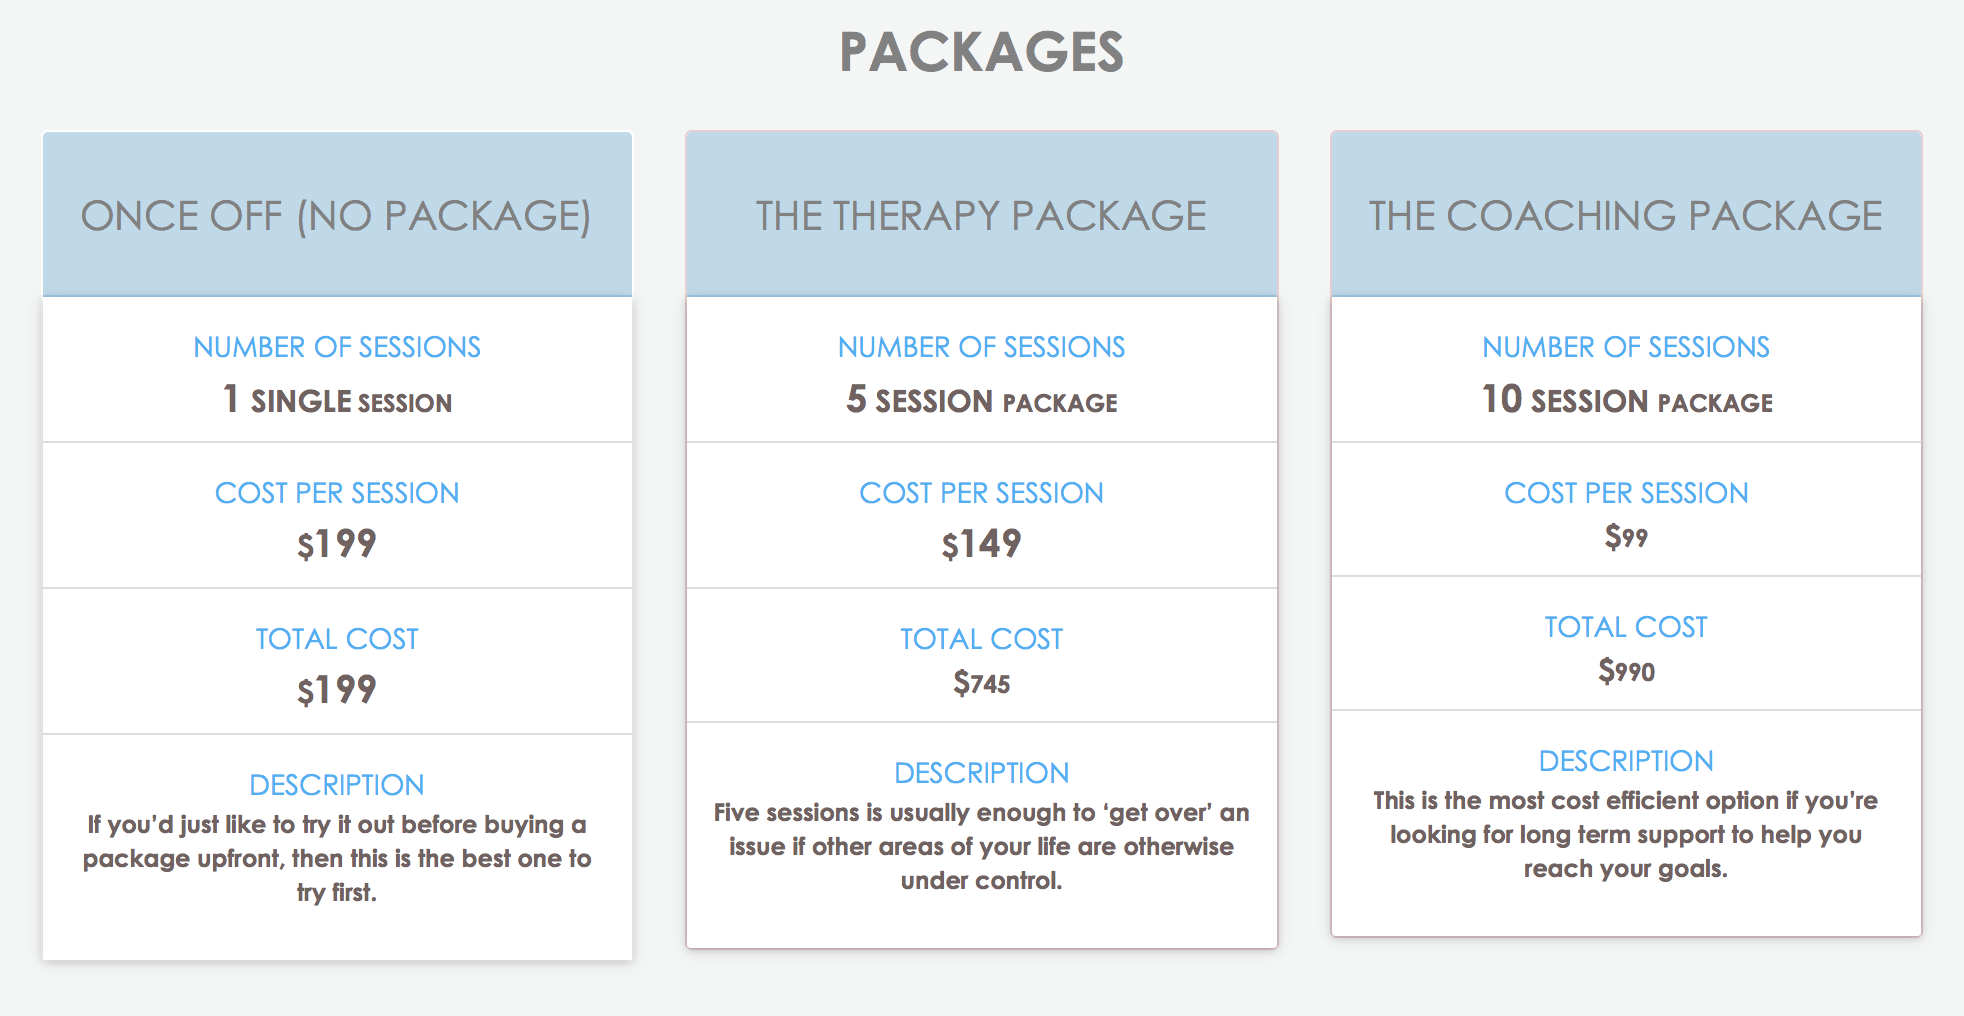Click 'Description' label in Therapy Package card
The width and height of the screenshot is (1964, 1016).
[x=982, y=773]
